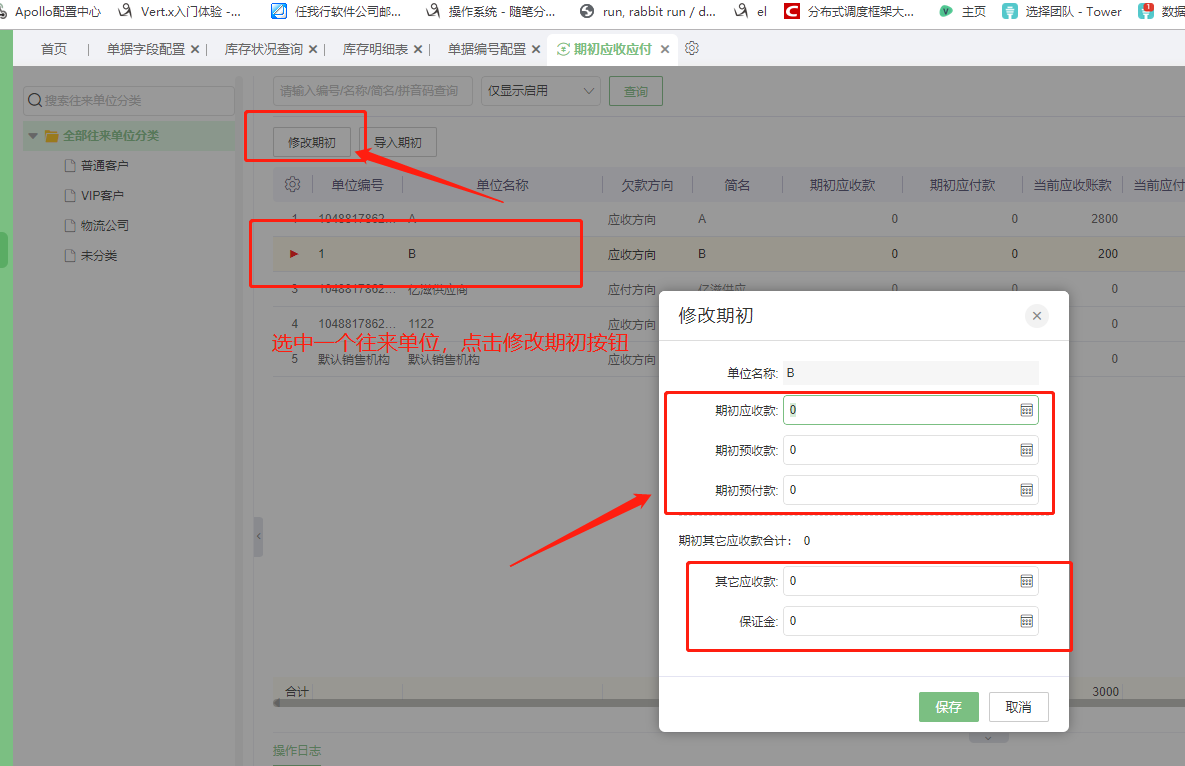Click the 查询 button
The image size is (1185, 766).
[x=636, y=91]
